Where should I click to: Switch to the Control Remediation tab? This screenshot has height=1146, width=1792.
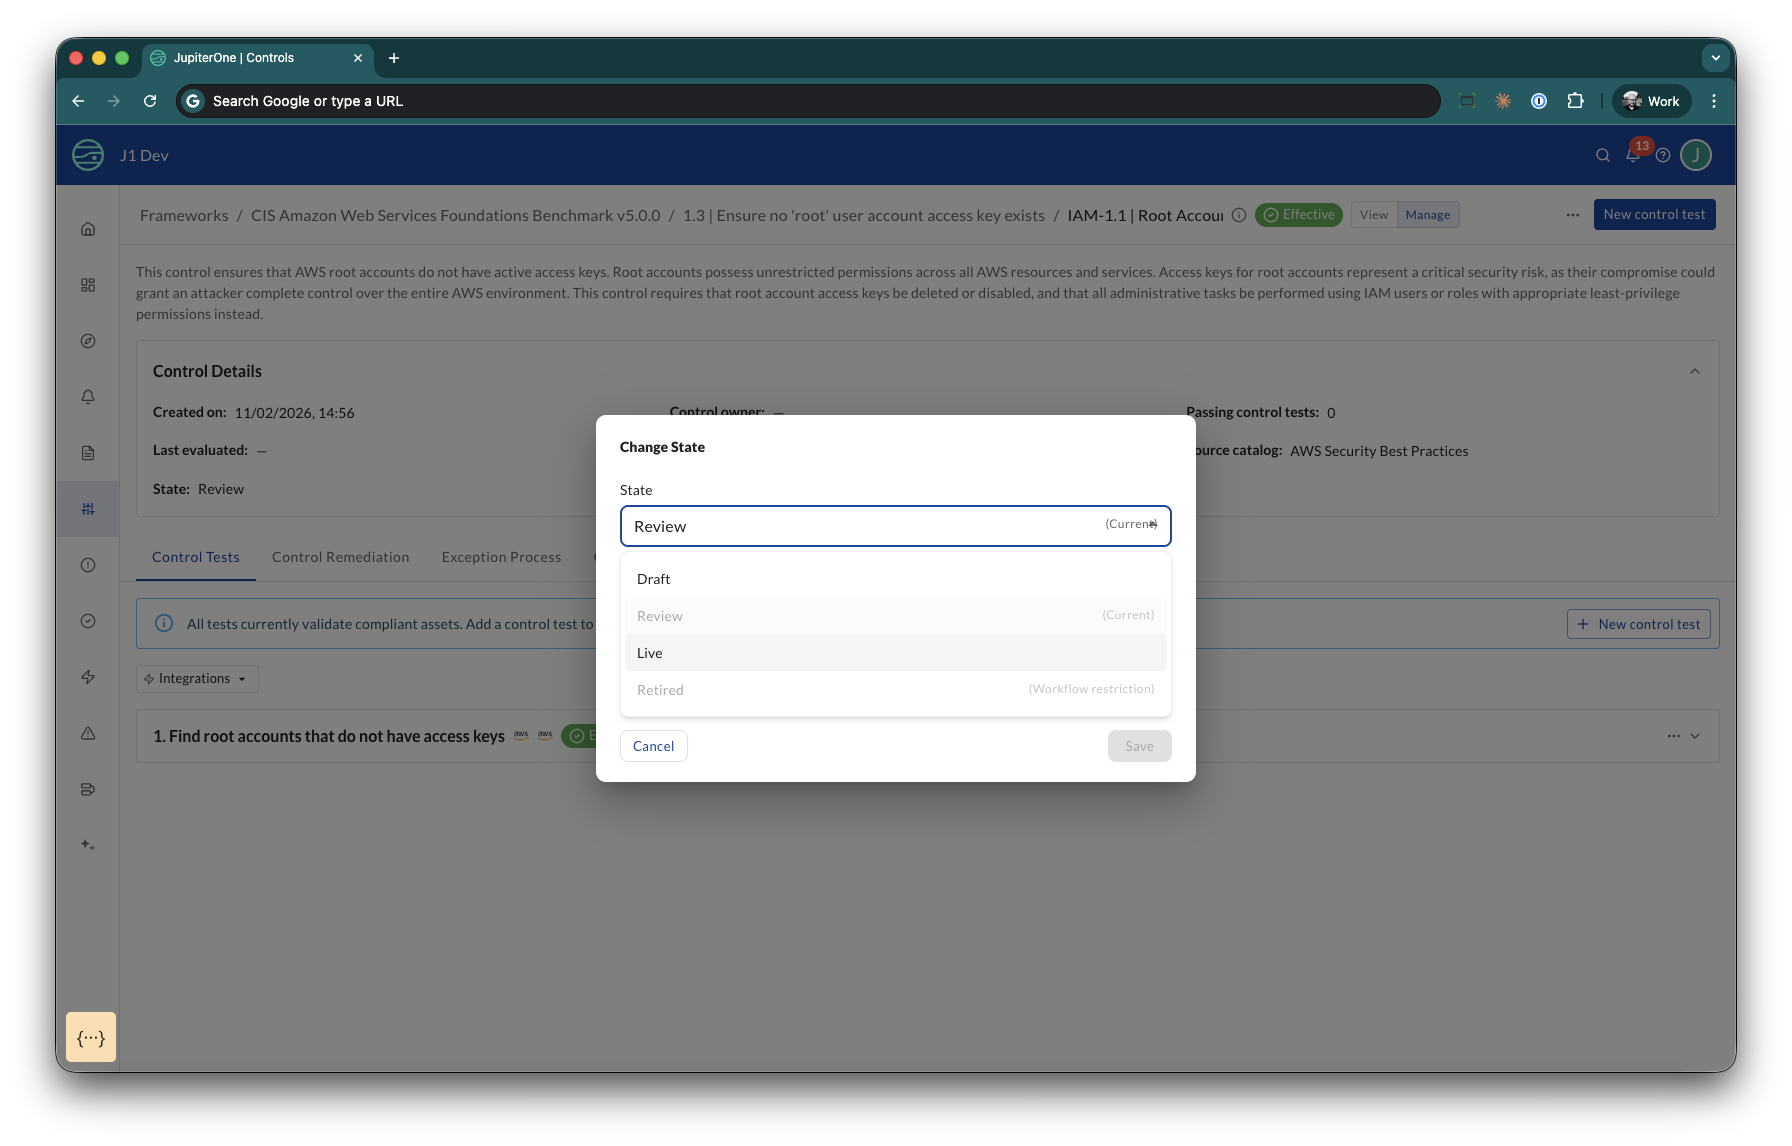tap(340, 557)
